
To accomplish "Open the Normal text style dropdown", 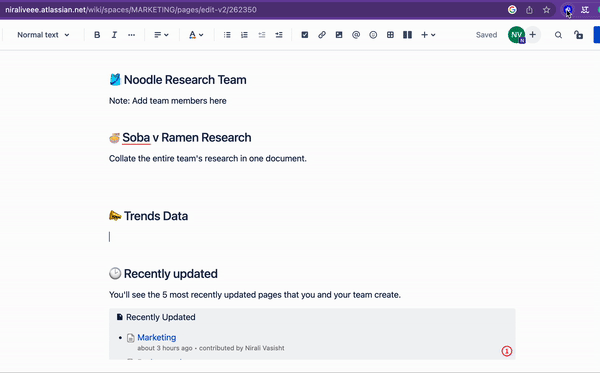I will tap(43, 35).
